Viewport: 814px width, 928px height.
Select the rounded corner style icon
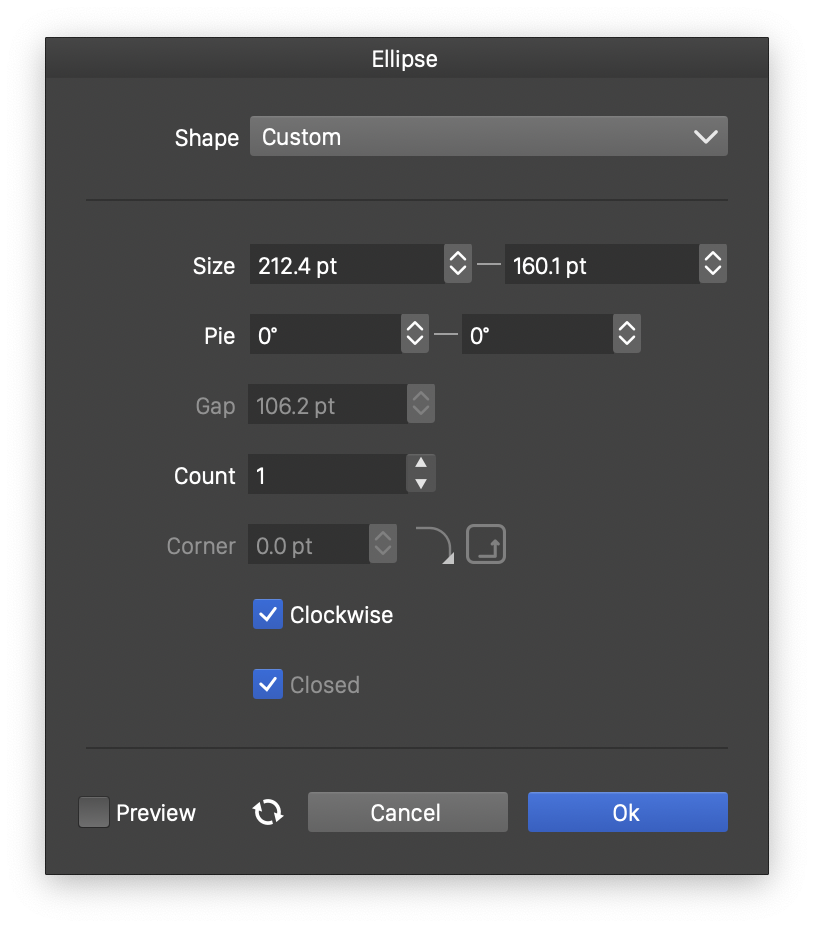(x=434, y=546)
